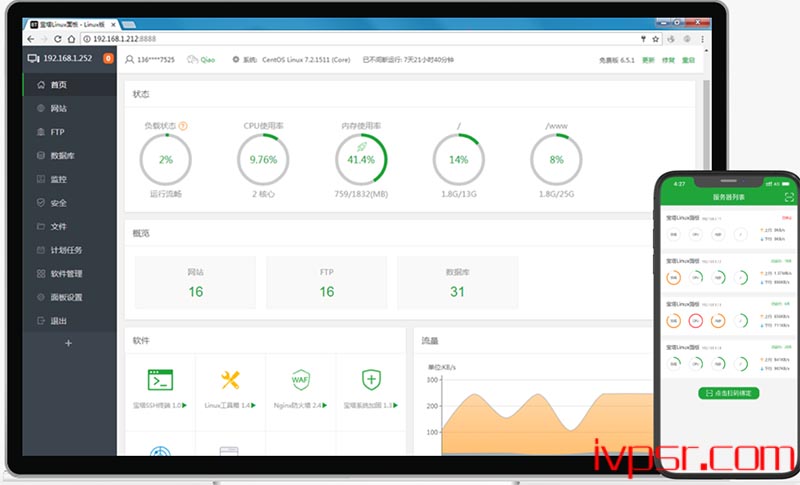Open the browser three-dot menu
Screen dimensions: 800x485
click(702, 39)
